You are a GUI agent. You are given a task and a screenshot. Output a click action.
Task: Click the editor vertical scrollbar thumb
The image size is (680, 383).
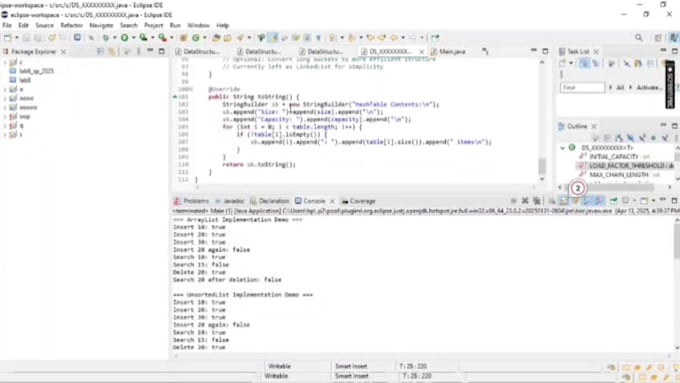[x=542, y=166]
